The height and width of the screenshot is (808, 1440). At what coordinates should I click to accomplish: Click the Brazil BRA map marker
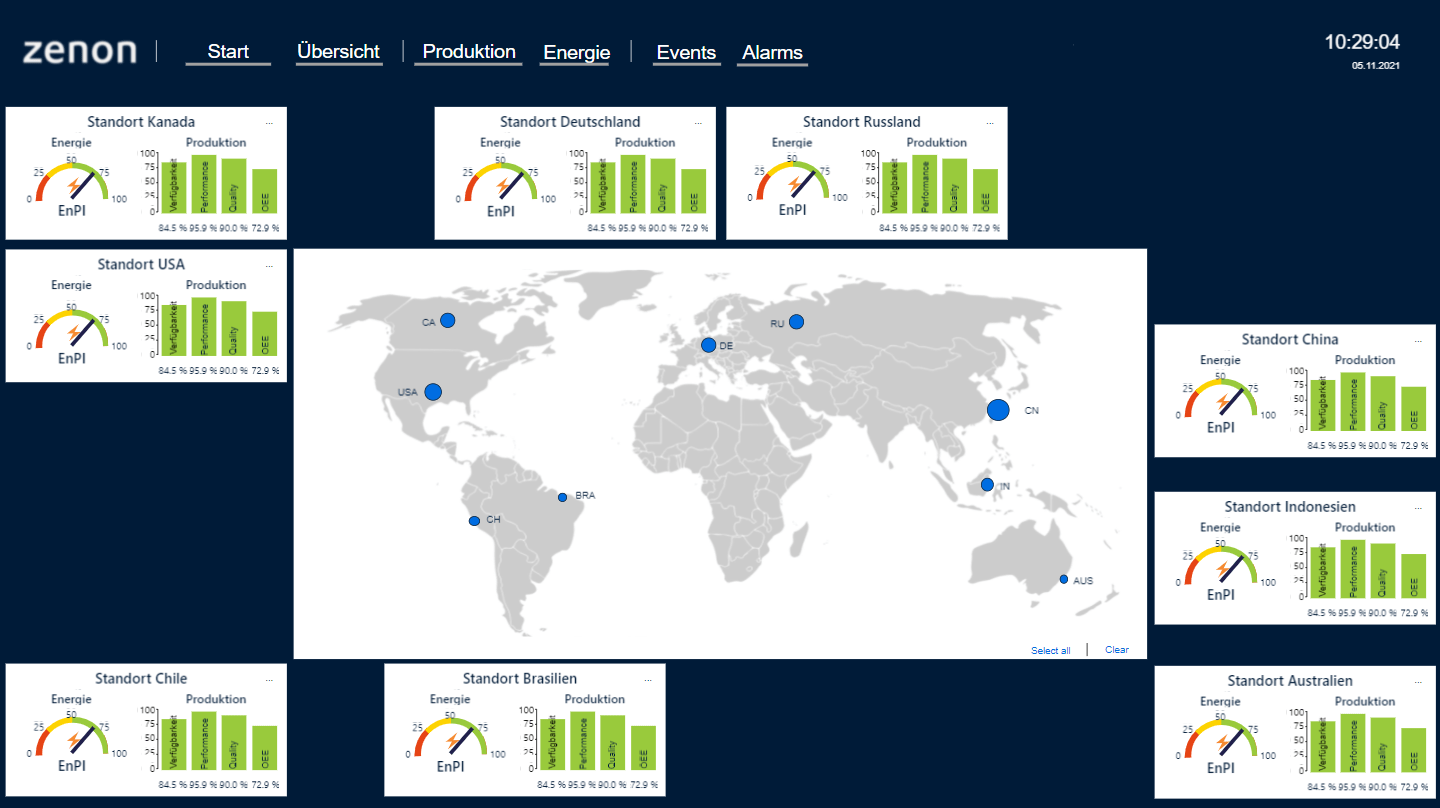(562, 498)
